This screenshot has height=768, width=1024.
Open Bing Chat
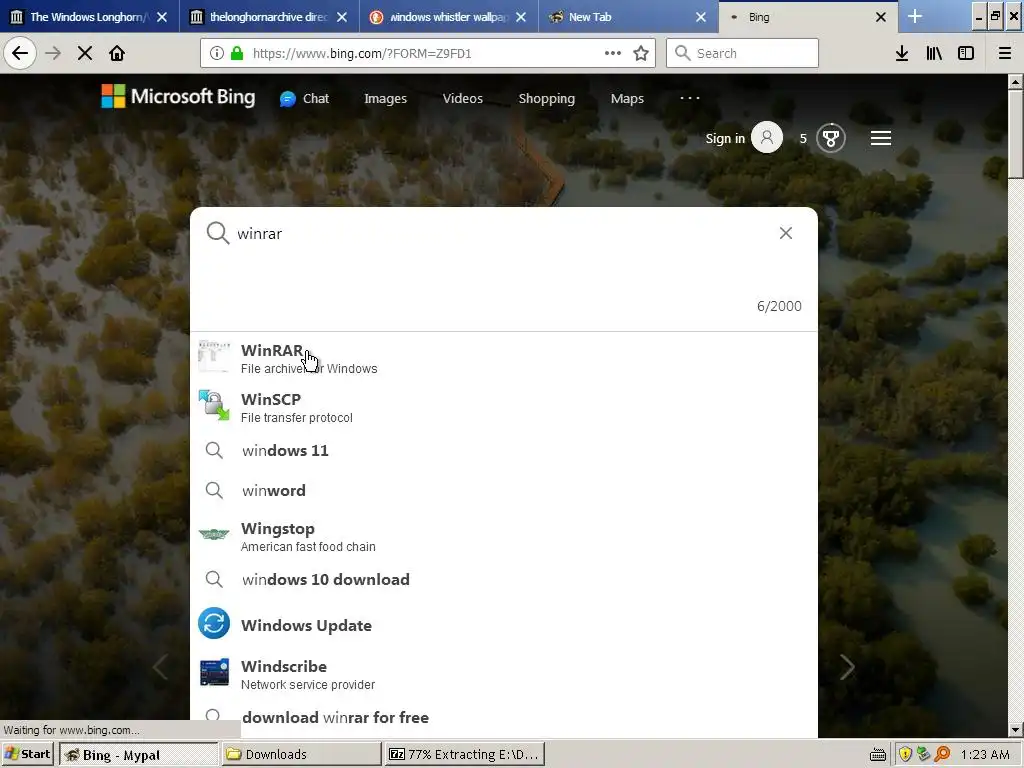(304, 99)
